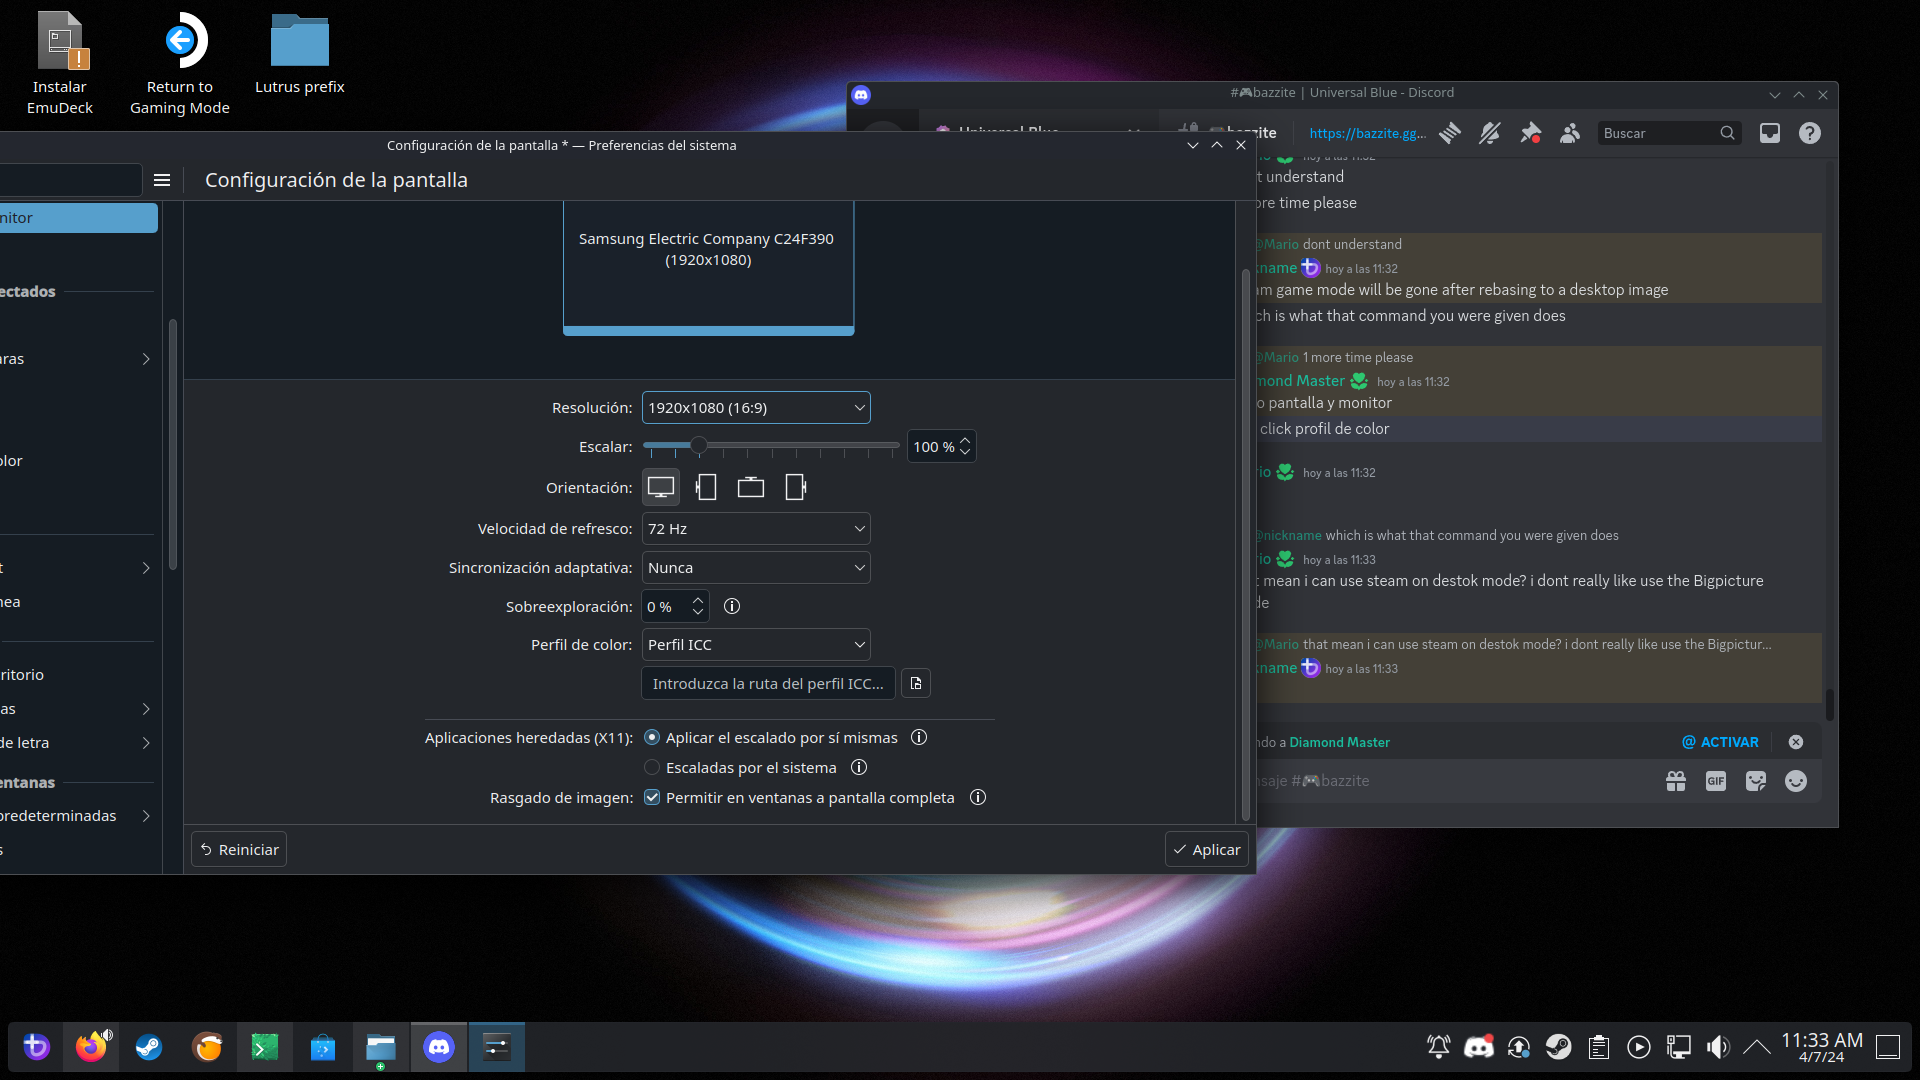The height and width of the screenshot is (1080, 1920).
Task: Open Discord GIF picker
Action: (1716, 781)
